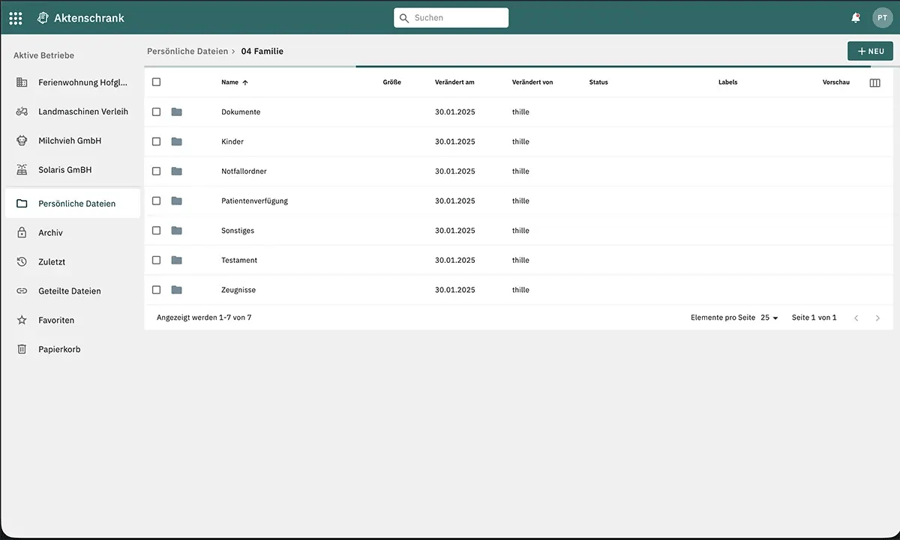Sort by the Name column arrow

coord(245,83)
